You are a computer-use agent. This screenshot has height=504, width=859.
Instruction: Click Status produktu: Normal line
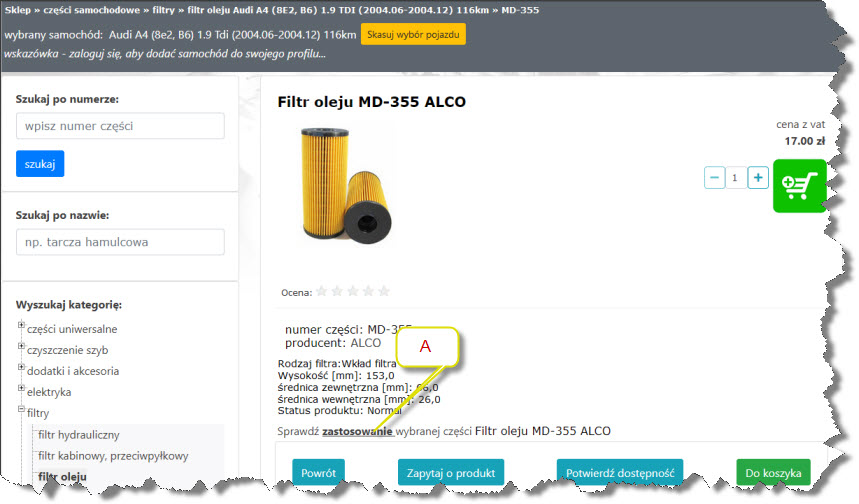tap(340, 410)
